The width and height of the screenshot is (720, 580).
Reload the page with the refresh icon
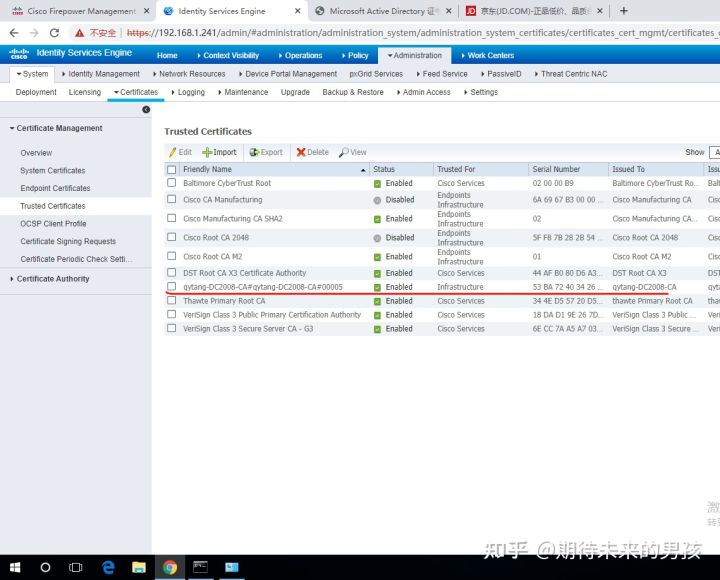click(x=54, y=33)
